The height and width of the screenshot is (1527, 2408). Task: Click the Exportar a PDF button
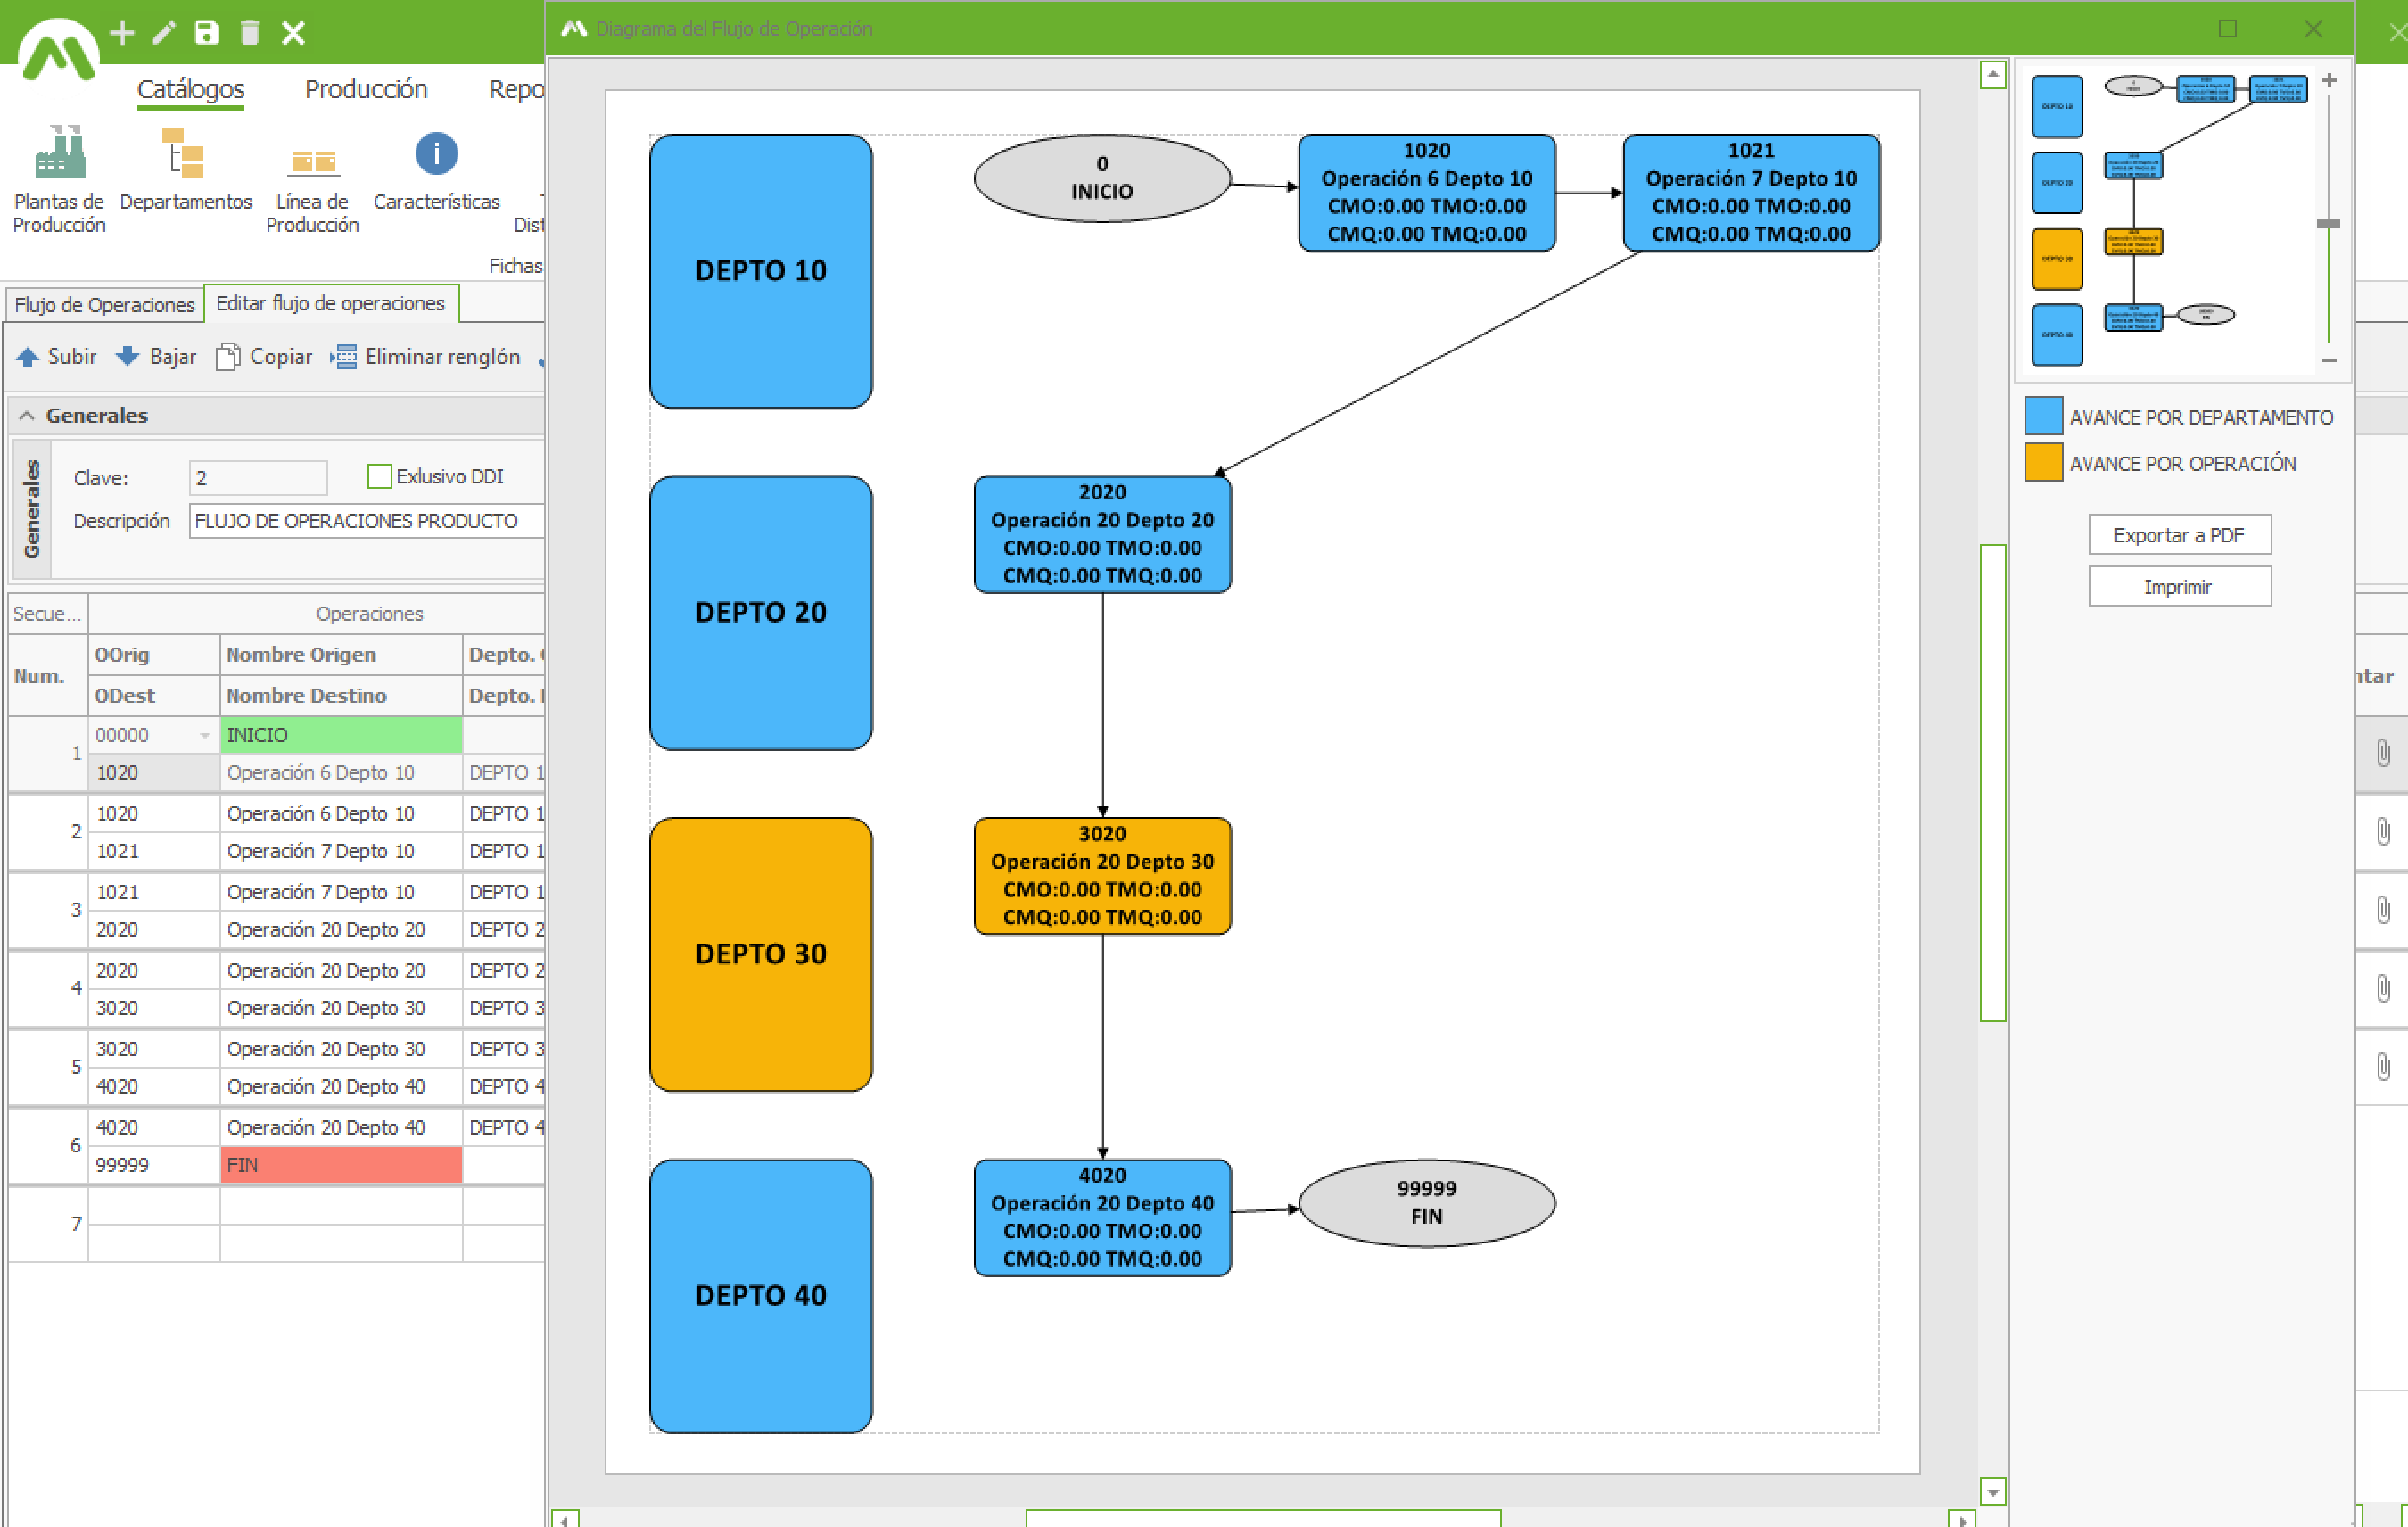2178,535
